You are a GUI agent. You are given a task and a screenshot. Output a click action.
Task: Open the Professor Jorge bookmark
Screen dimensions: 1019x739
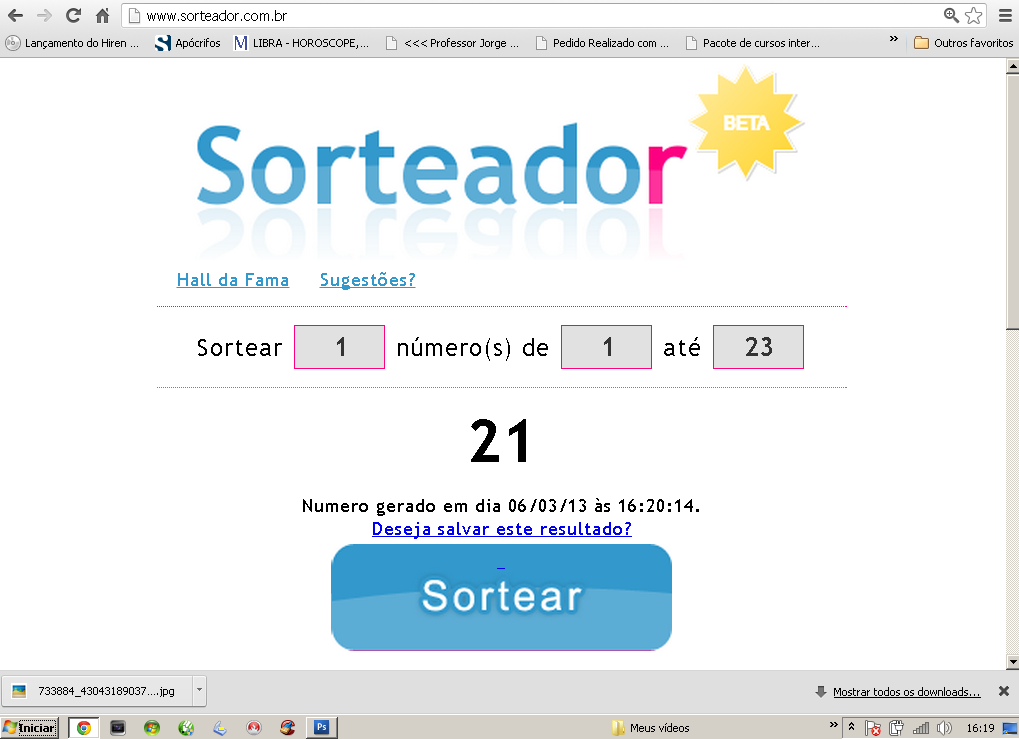coord(452,43)
